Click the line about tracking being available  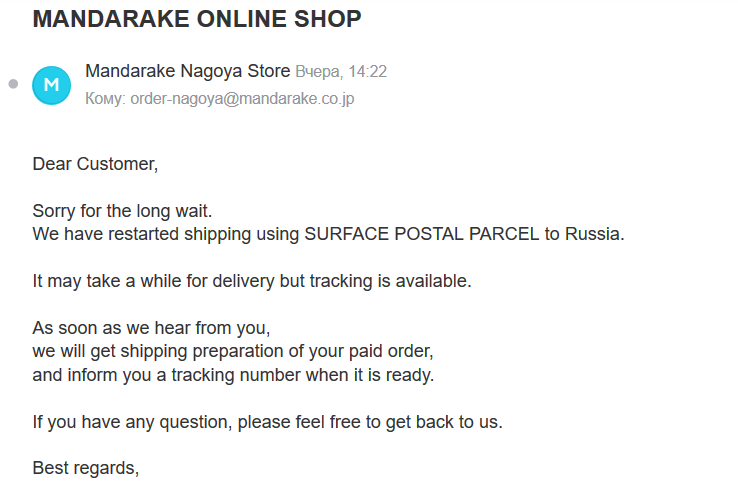coord(251,281)
